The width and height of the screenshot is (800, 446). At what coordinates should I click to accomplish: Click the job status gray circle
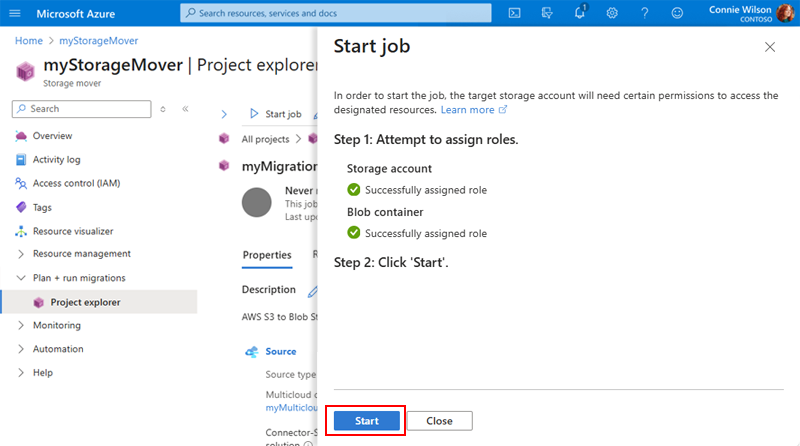[x=257, y=203]
